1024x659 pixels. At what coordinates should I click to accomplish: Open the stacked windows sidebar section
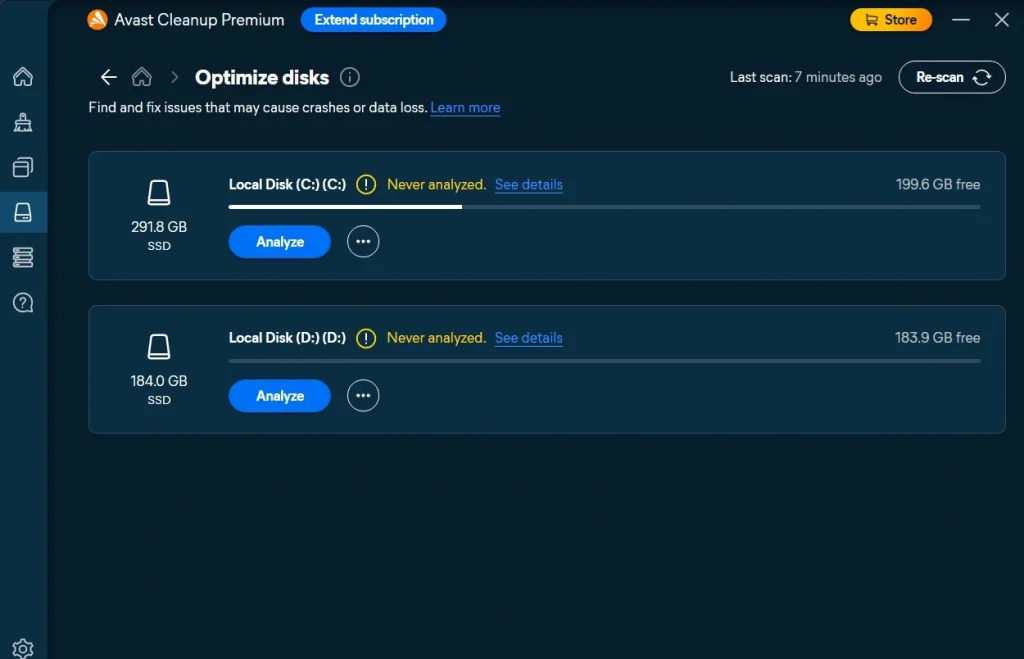(23, 167)
